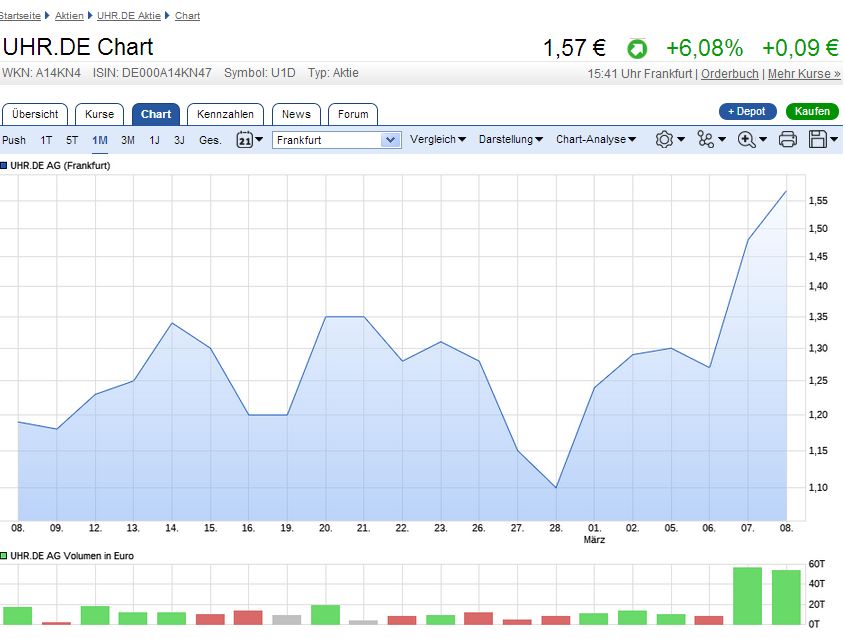Click the März axis label

click(594, 539)
